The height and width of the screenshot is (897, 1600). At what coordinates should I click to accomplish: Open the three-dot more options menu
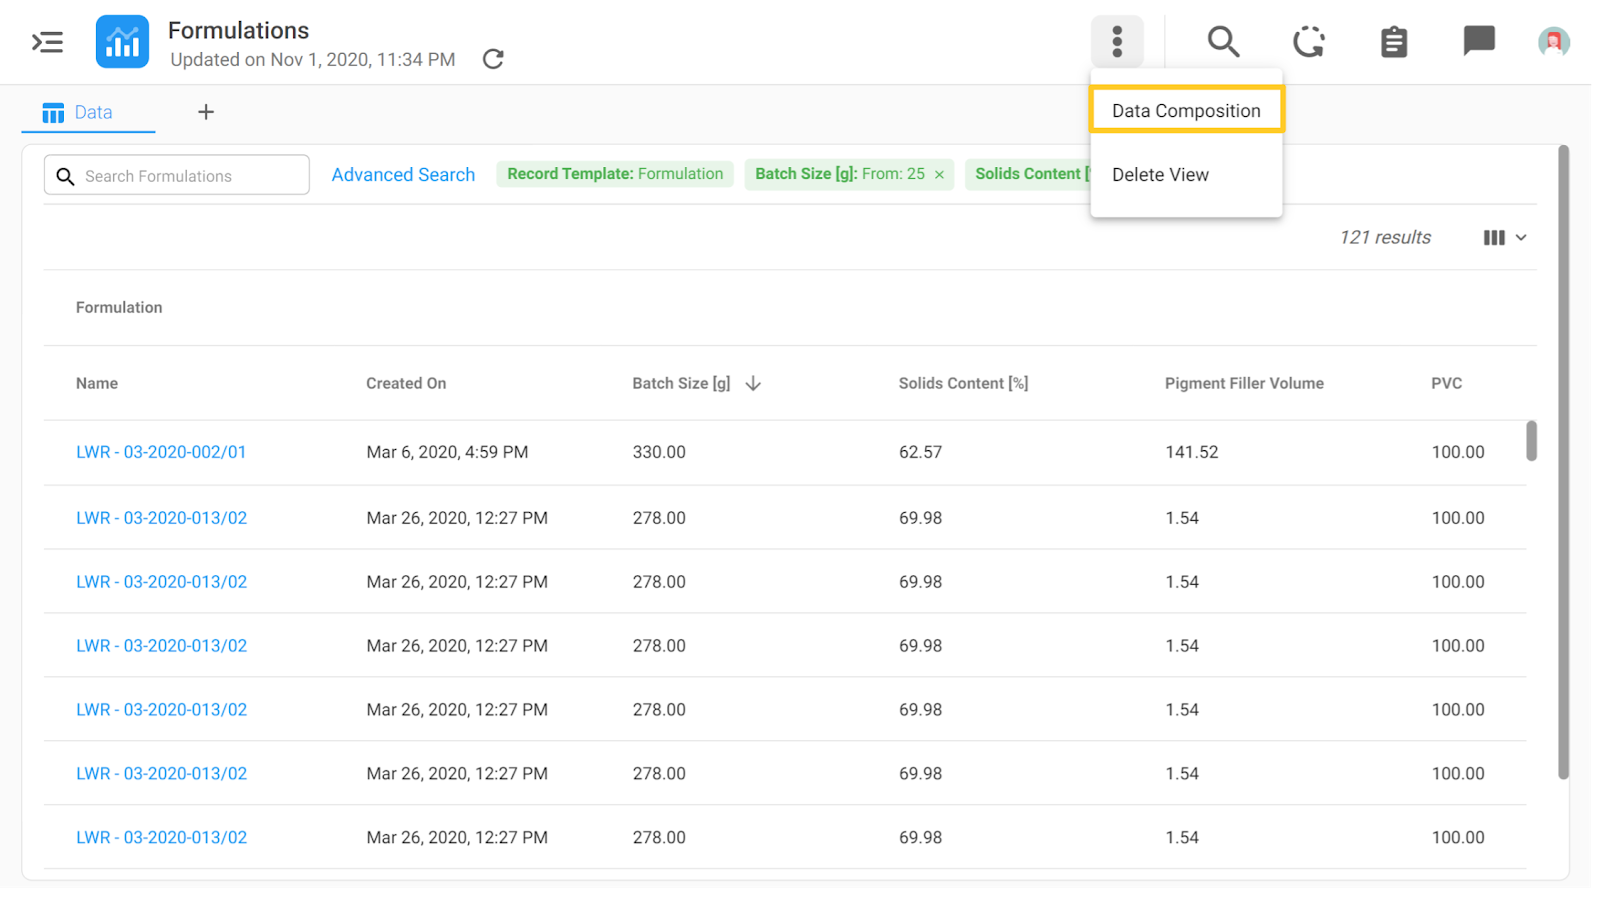(1117, 42)
